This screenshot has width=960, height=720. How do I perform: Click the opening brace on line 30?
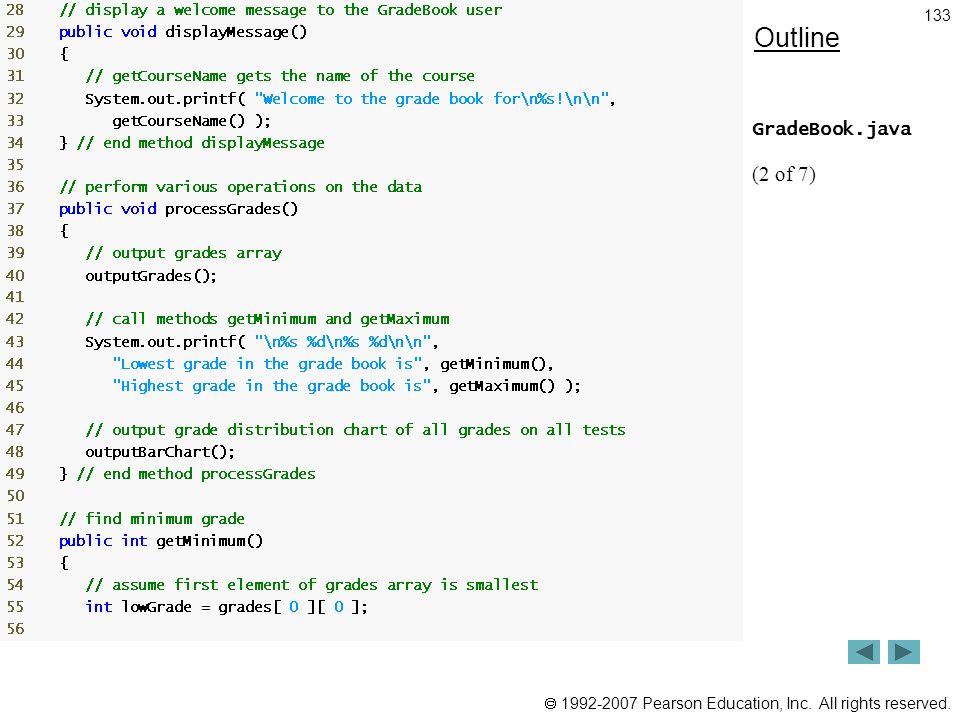click(64, 54)
